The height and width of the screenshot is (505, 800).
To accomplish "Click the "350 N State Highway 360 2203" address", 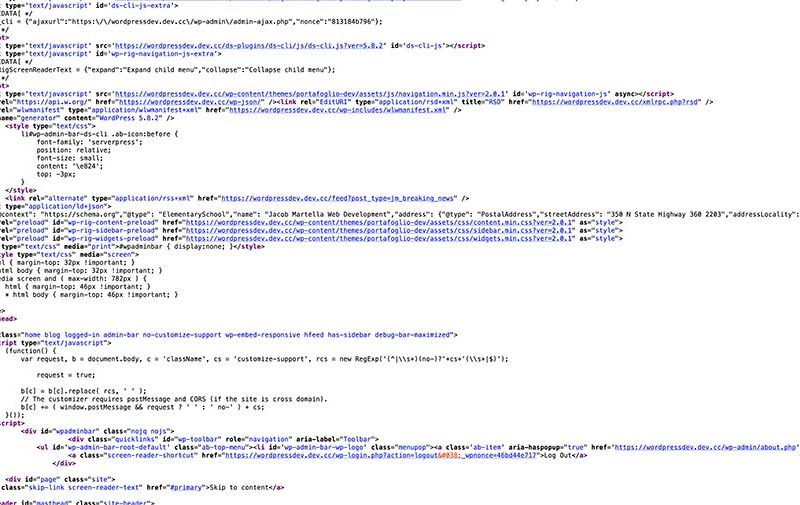I will click(666, 215).
